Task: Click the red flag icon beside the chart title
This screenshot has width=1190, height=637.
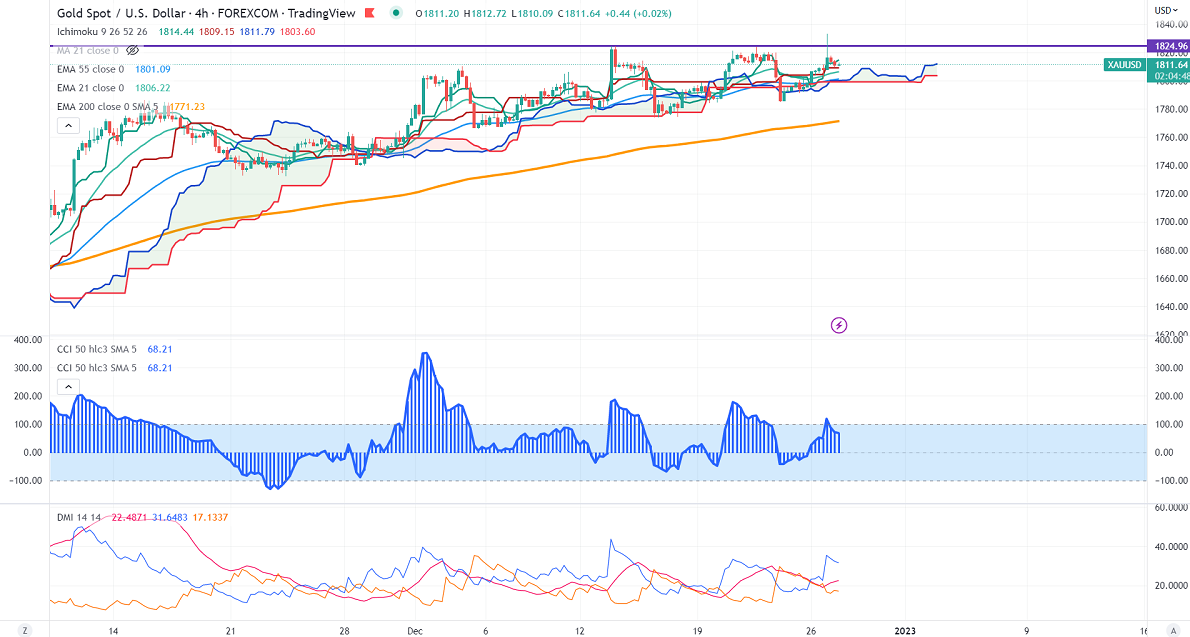Action: coord(371,13)
